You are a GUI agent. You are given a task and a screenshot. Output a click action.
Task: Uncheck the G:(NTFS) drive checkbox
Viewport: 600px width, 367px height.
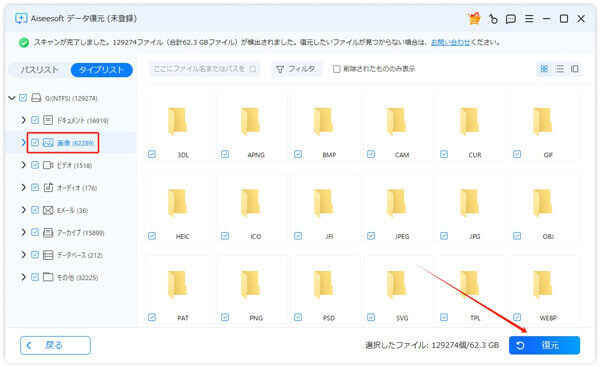23,98
